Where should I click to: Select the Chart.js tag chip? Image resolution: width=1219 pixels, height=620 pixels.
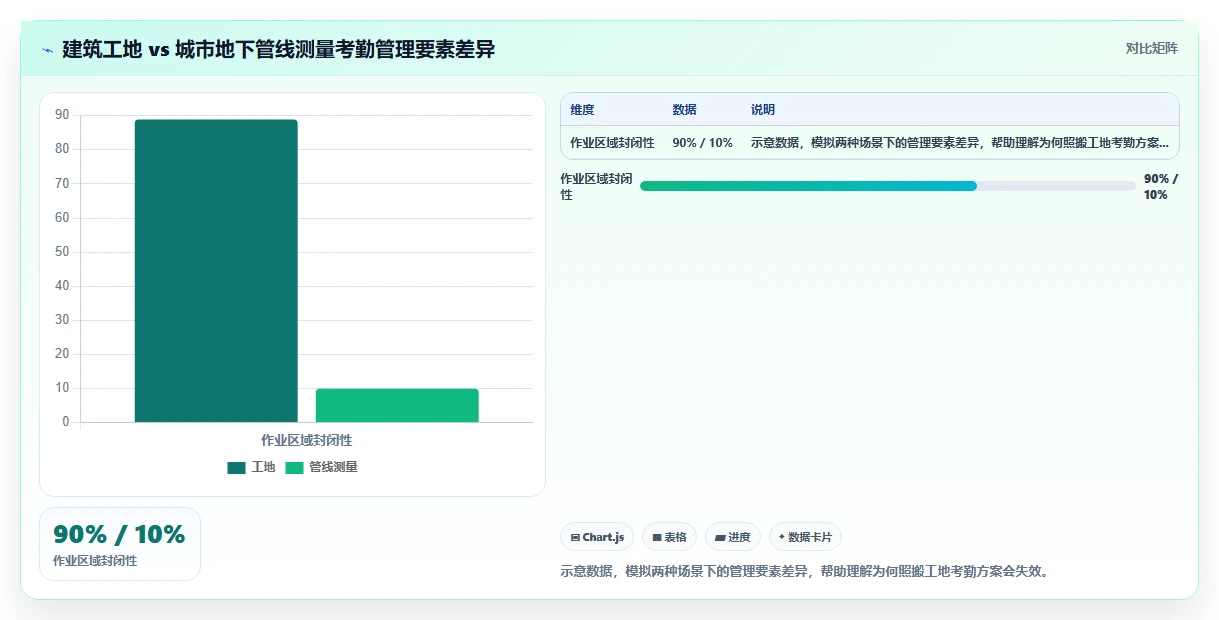coord(597,537)
